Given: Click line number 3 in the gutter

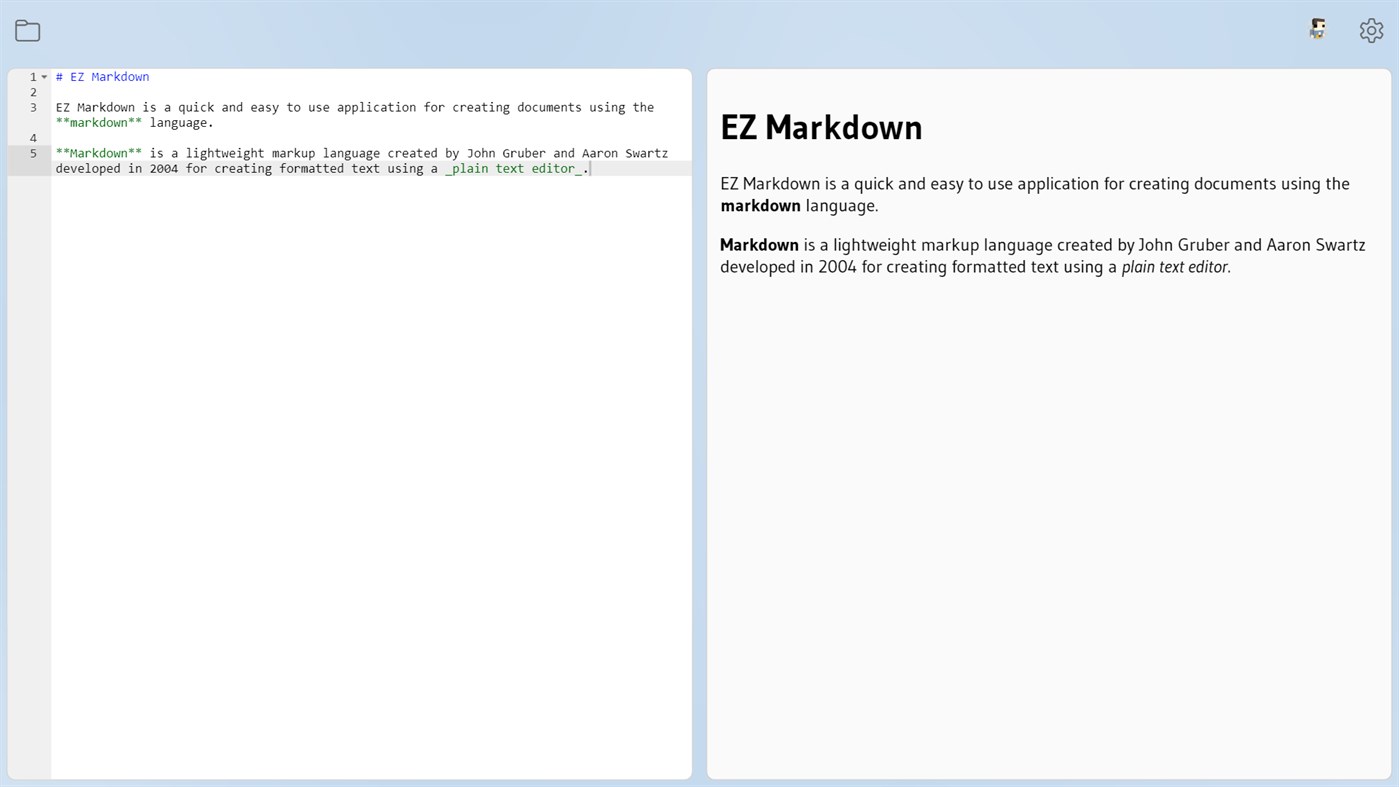Looking at the screenshot, I should point(32,107).
